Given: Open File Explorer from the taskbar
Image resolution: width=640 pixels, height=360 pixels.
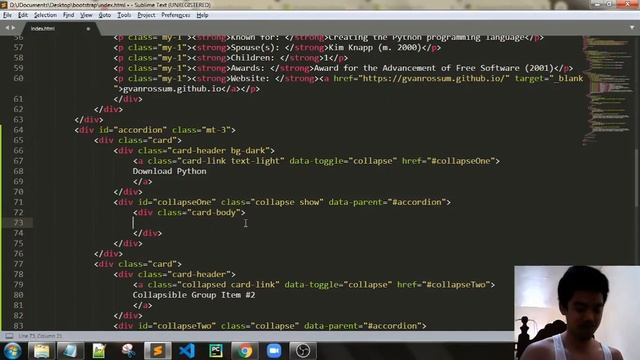Looking at the screenshot, I should pyautogui.click(x=42, y=351).
